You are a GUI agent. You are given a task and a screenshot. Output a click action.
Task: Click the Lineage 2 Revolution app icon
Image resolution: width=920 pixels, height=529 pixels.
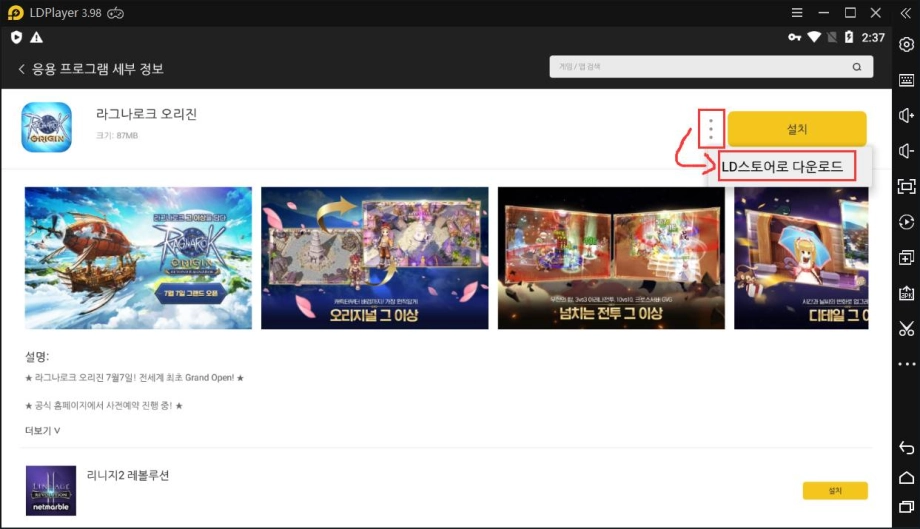pos(51,491)
